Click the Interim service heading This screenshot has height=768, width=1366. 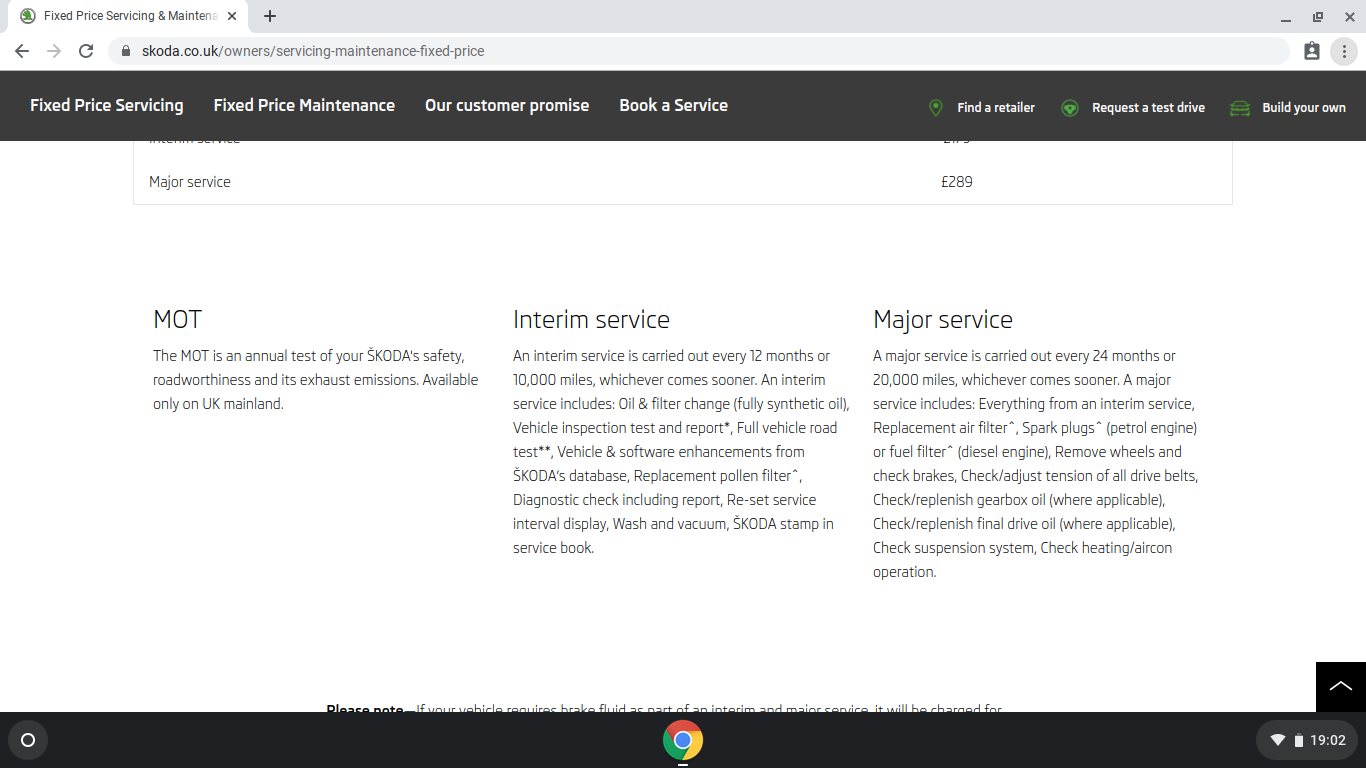click(591, 320)
